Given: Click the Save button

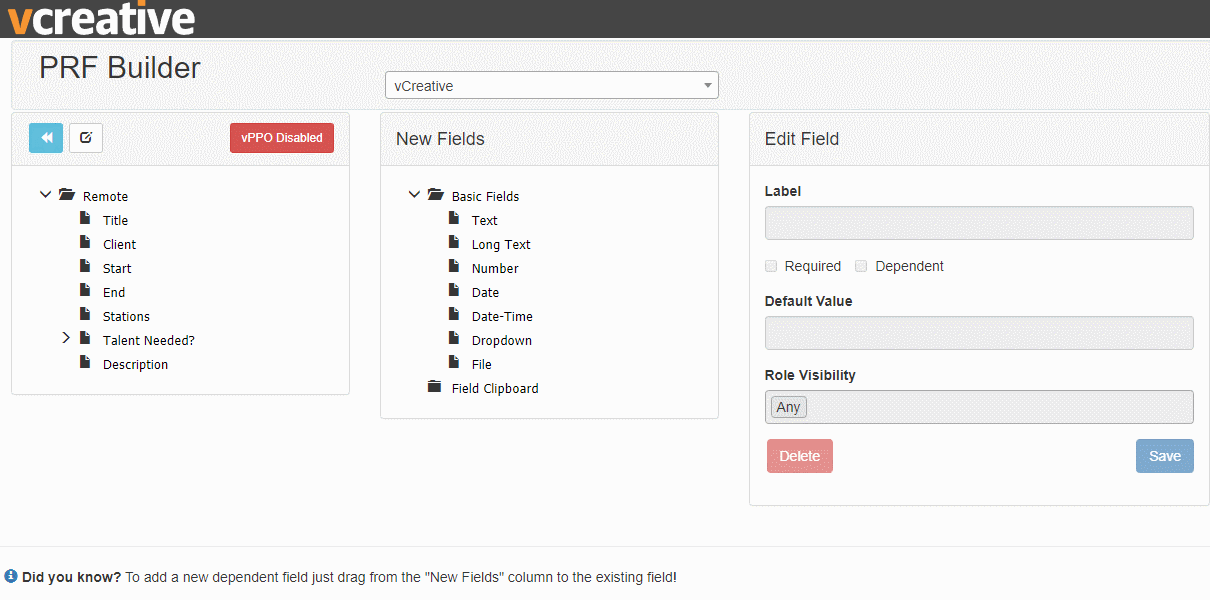Looking at the screenshot, I should 1165,456.
